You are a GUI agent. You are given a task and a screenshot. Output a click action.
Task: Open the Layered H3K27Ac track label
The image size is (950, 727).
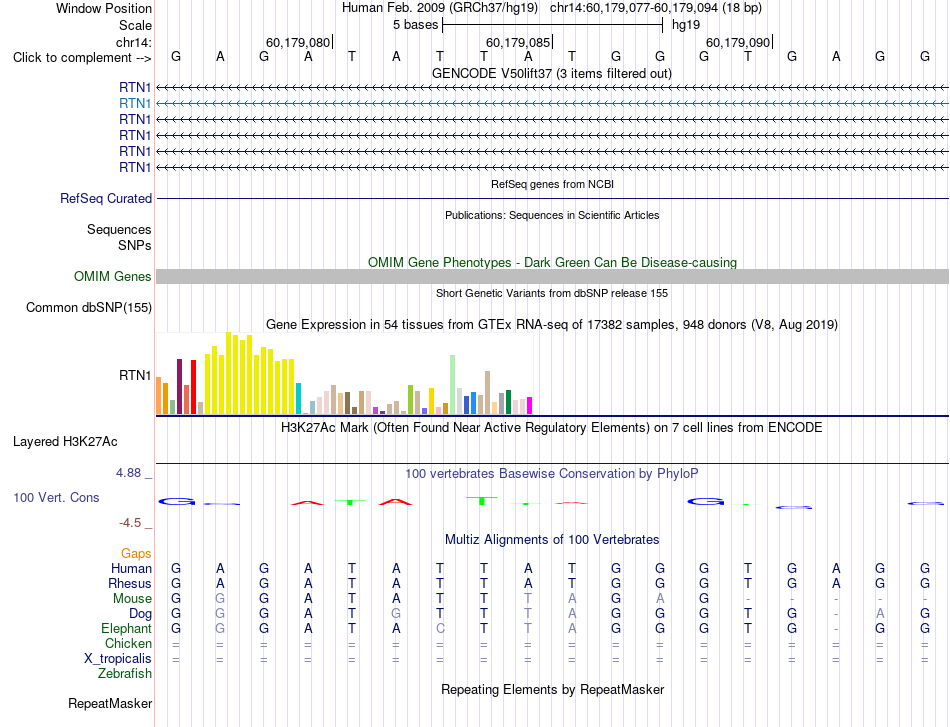click(65, 442)
